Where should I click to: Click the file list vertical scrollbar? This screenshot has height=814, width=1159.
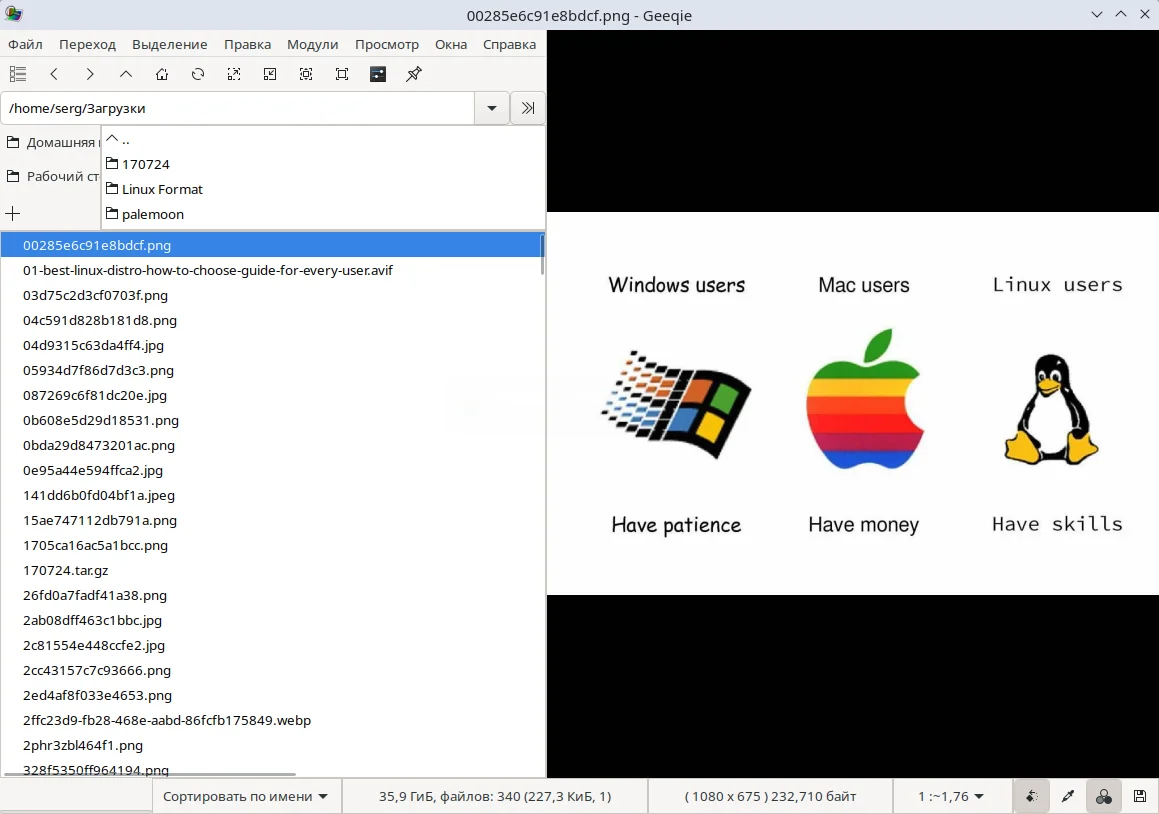[x=544, y=255]
